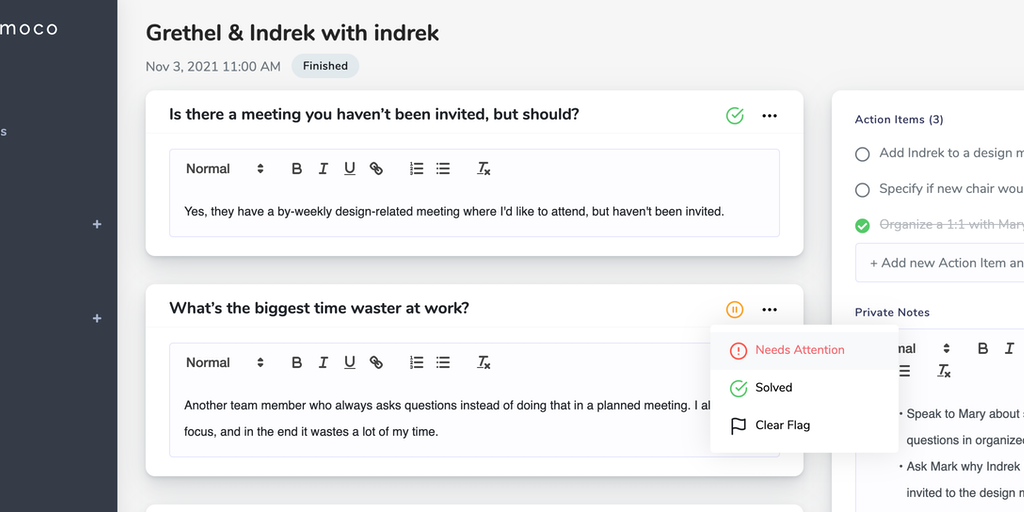The height and width of the screenshot is (512, 1024).
Task: Click Underline icon in time waster editor
Action: 350,363
